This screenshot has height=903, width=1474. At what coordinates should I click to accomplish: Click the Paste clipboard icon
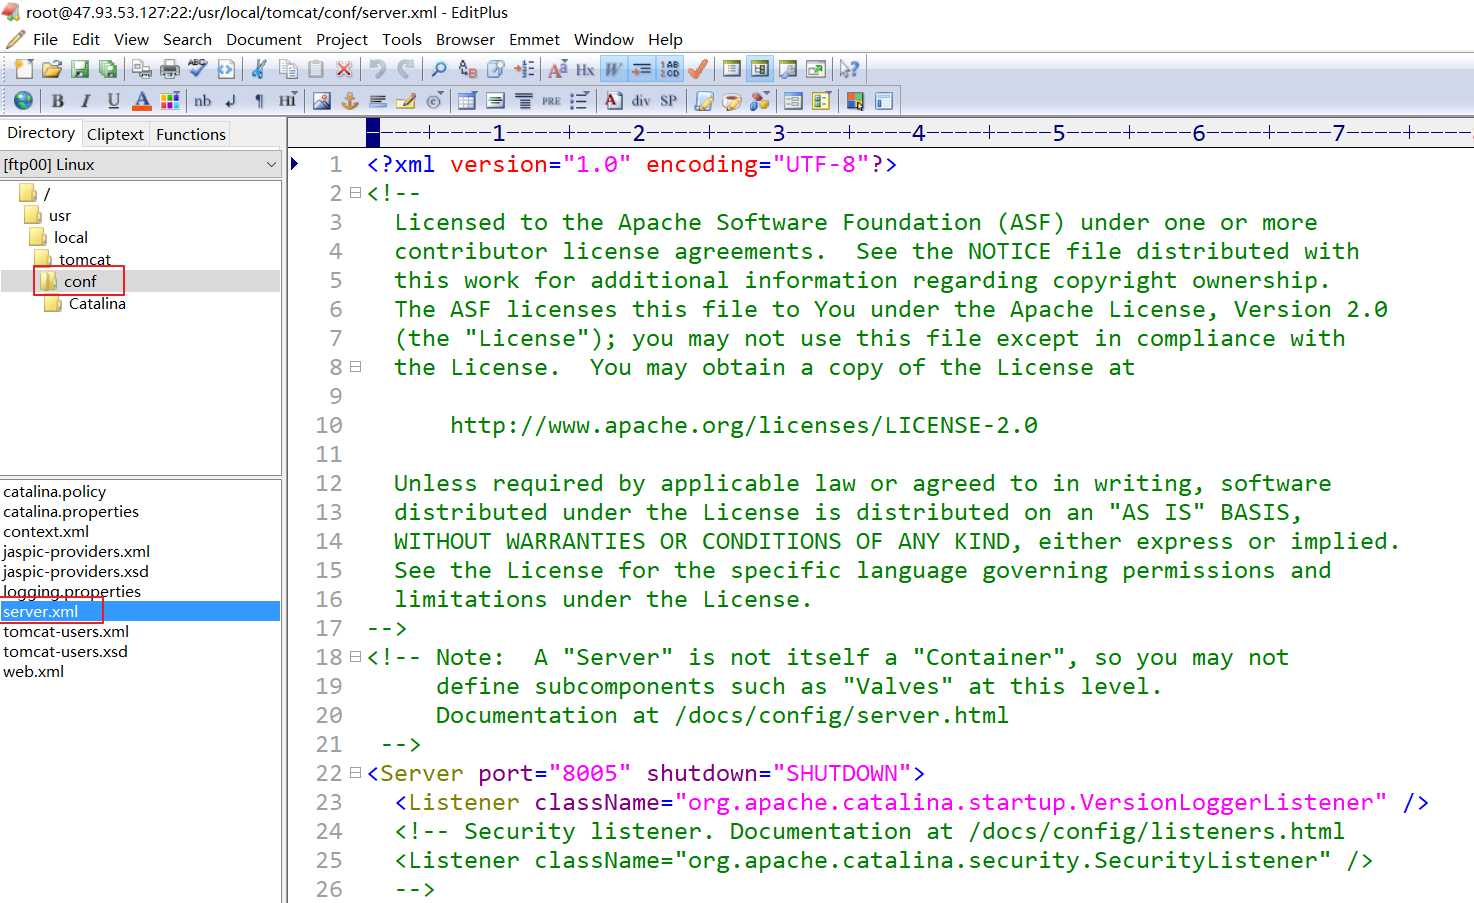tap(316, 69)
